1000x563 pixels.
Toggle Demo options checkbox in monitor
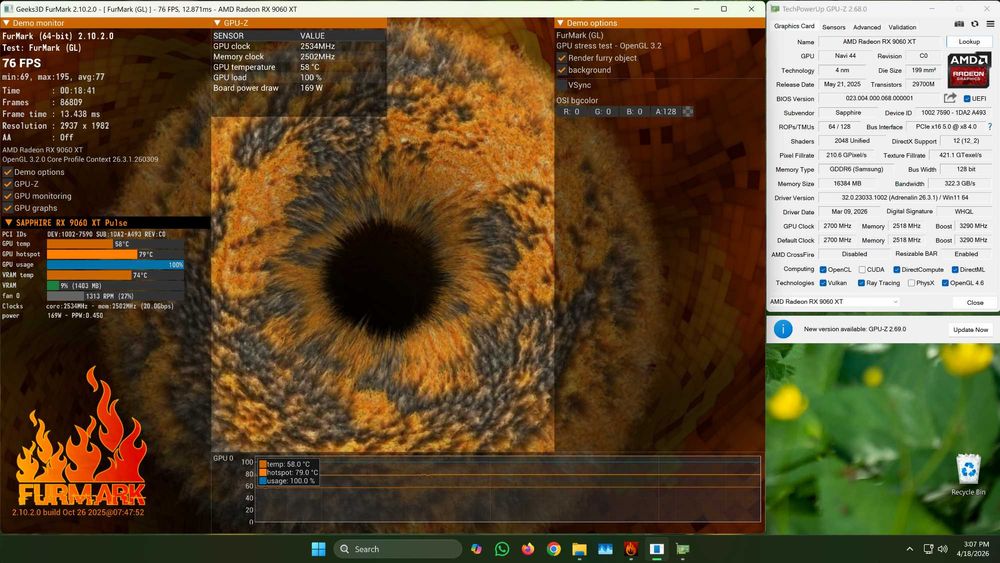coord(8,172)
